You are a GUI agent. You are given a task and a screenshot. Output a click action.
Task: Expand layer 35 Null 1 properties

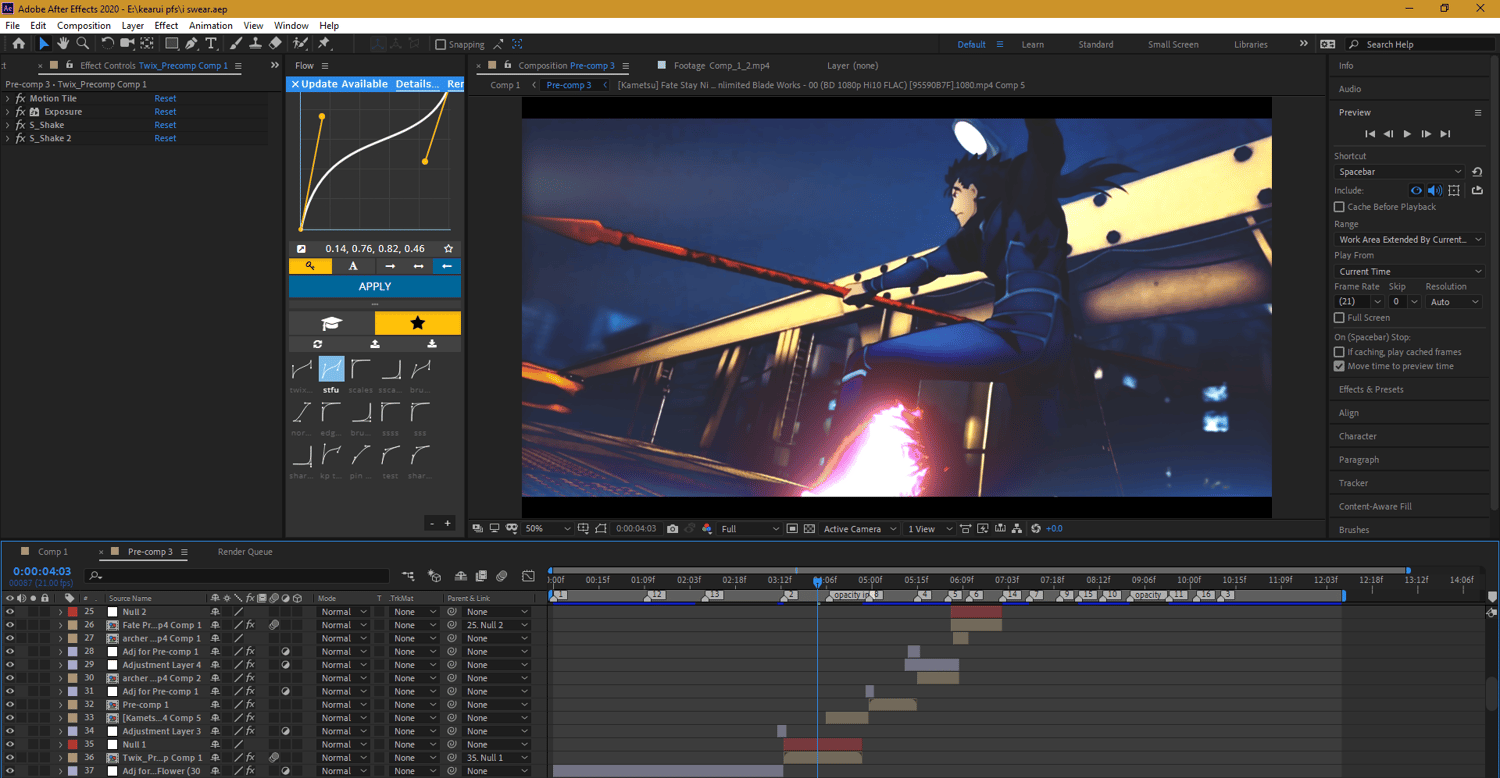(59, 745)
